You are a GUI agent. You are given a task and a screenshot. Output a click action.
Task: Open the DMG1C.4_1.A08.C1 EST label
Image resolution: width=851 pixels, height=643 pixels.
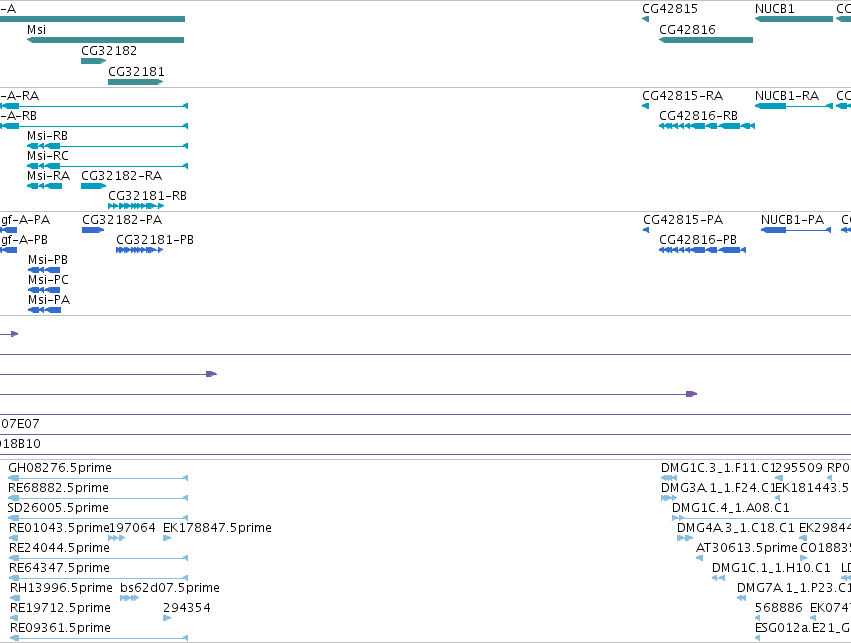click(x=731, y=508)
